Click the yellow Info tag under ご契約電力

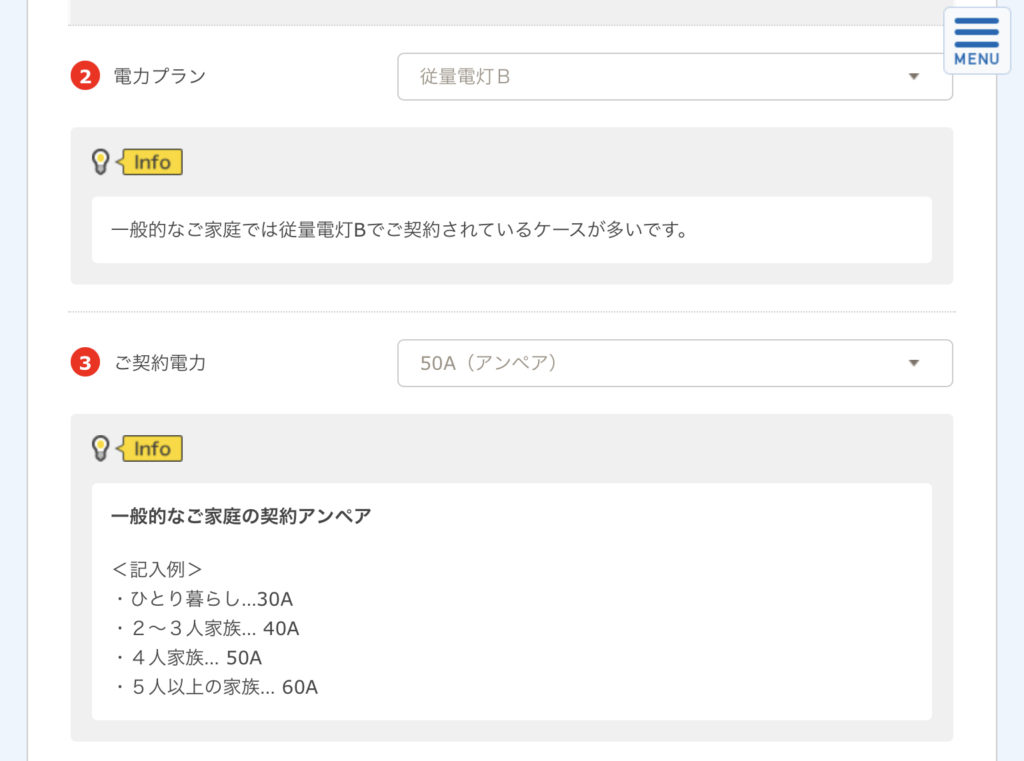pos(150,449)
